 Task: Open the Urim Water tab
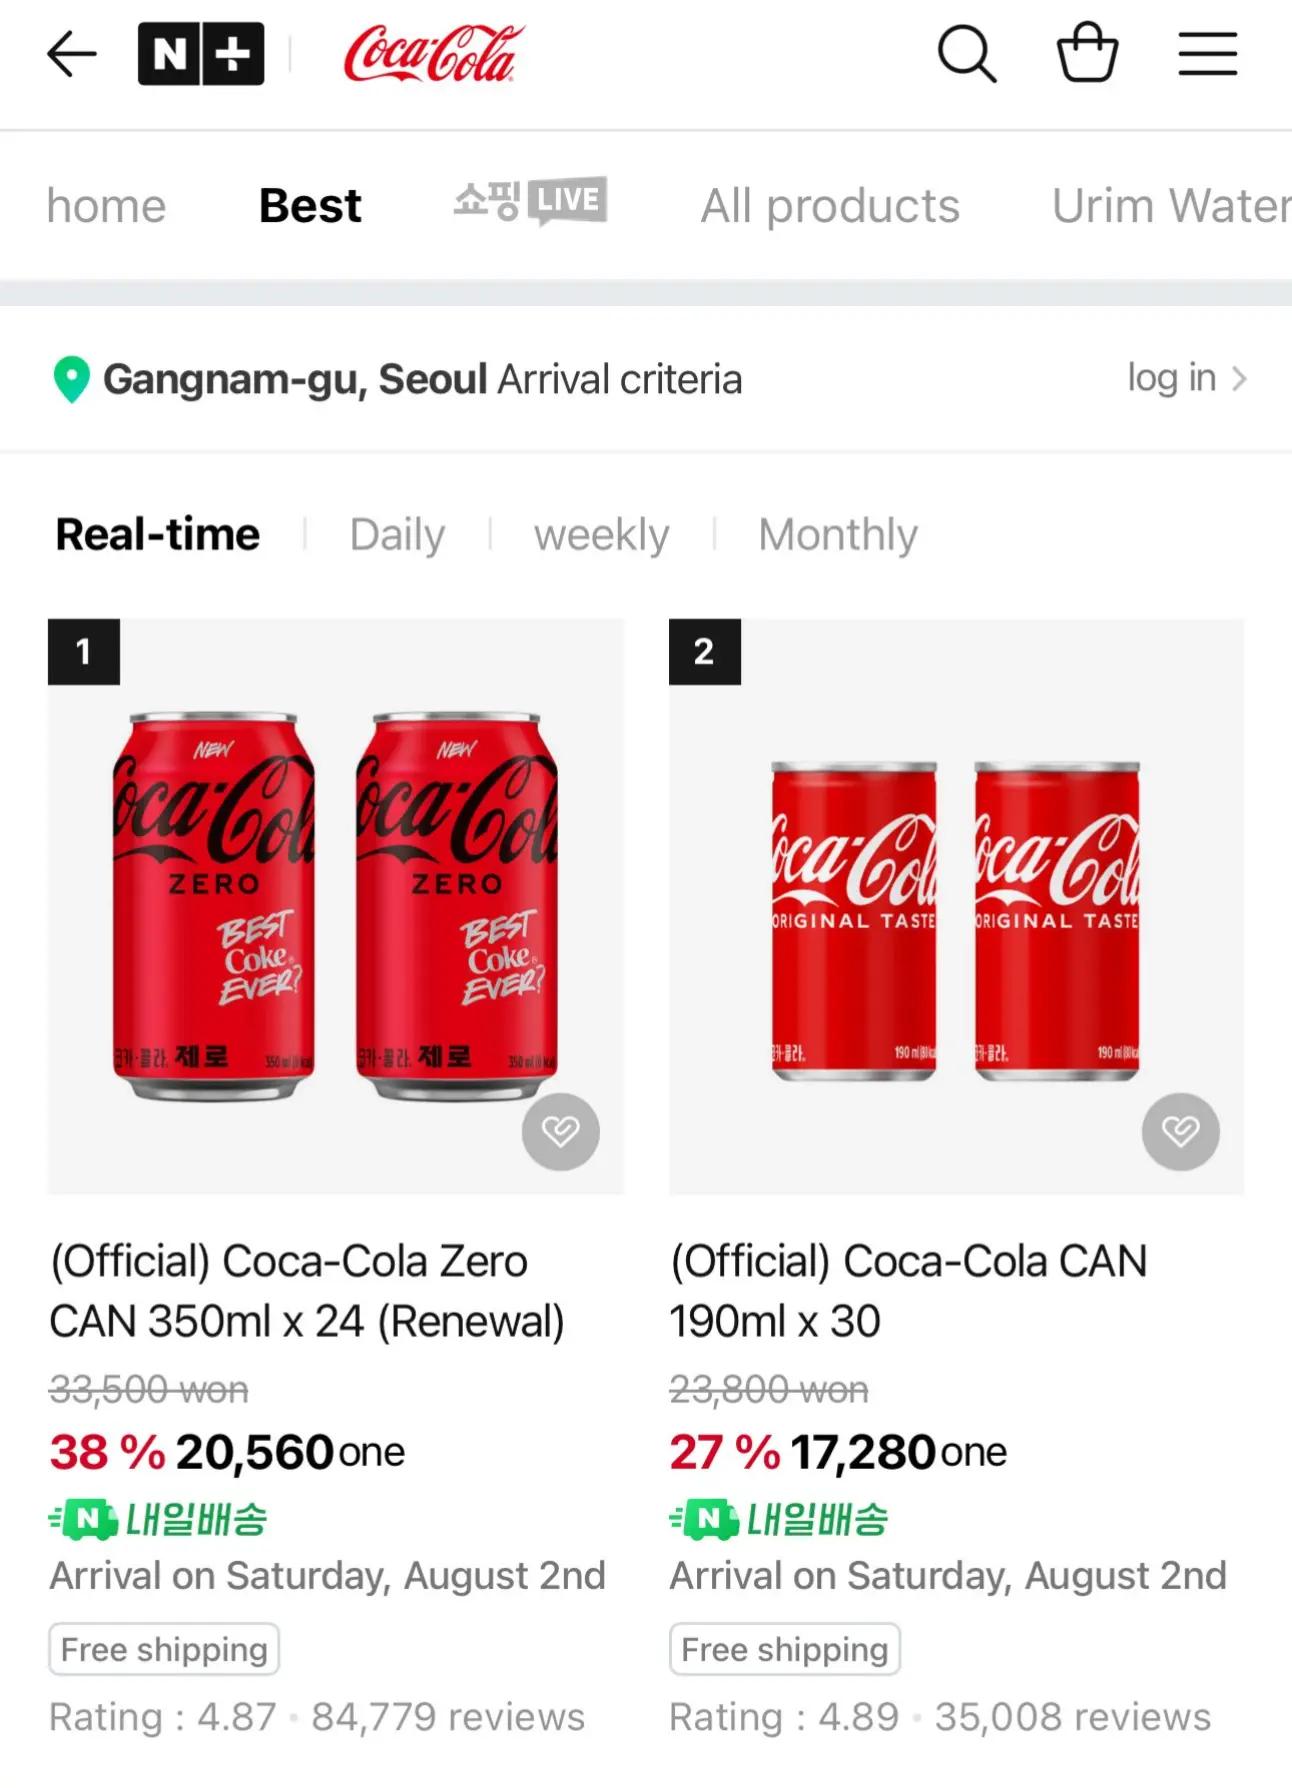click(1171, 206)
